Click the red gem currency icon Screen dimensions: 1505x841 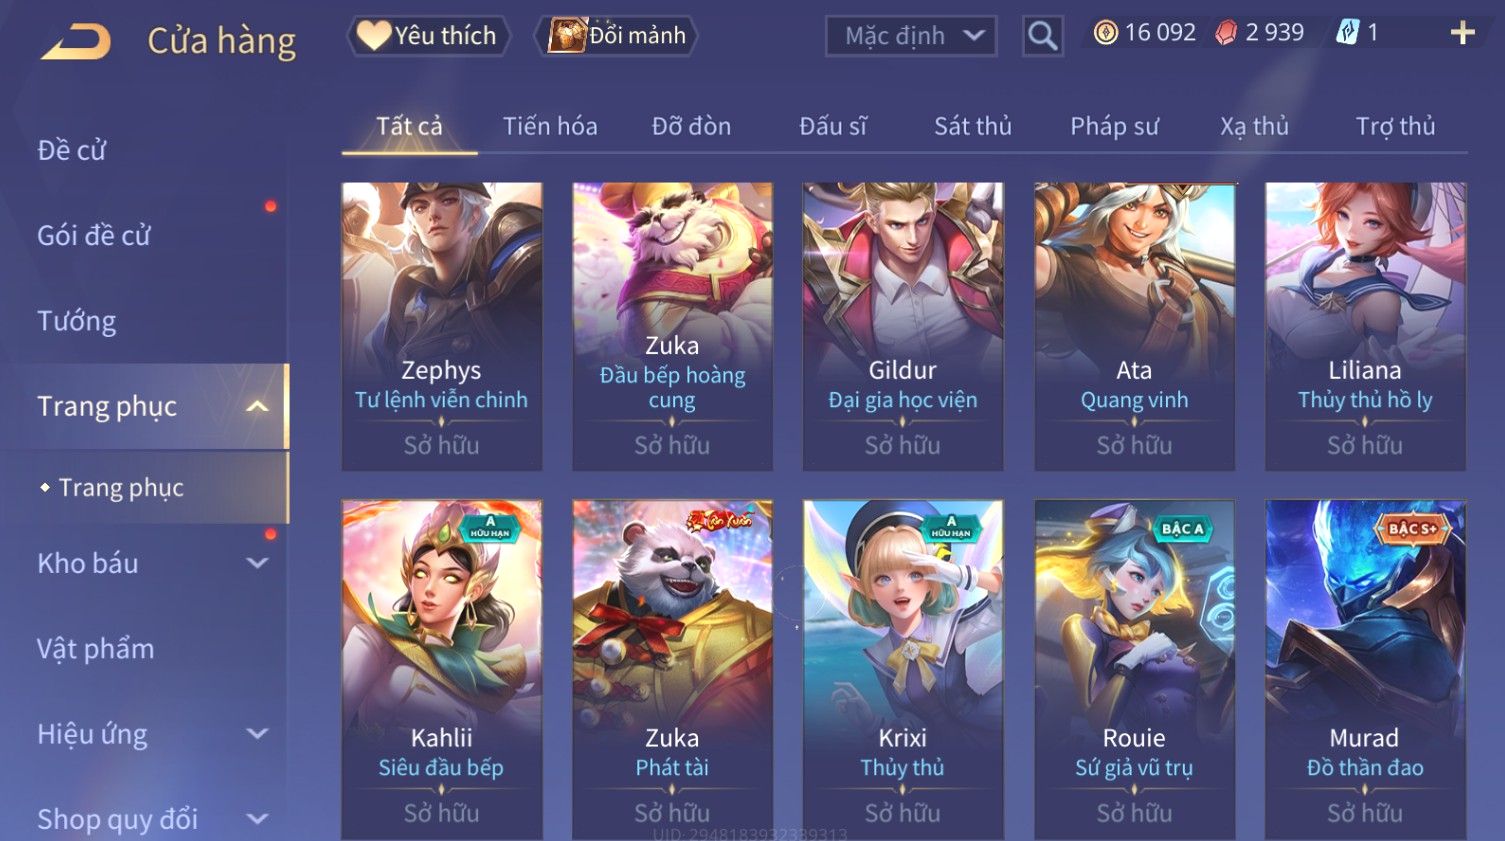click(1226, 33)
